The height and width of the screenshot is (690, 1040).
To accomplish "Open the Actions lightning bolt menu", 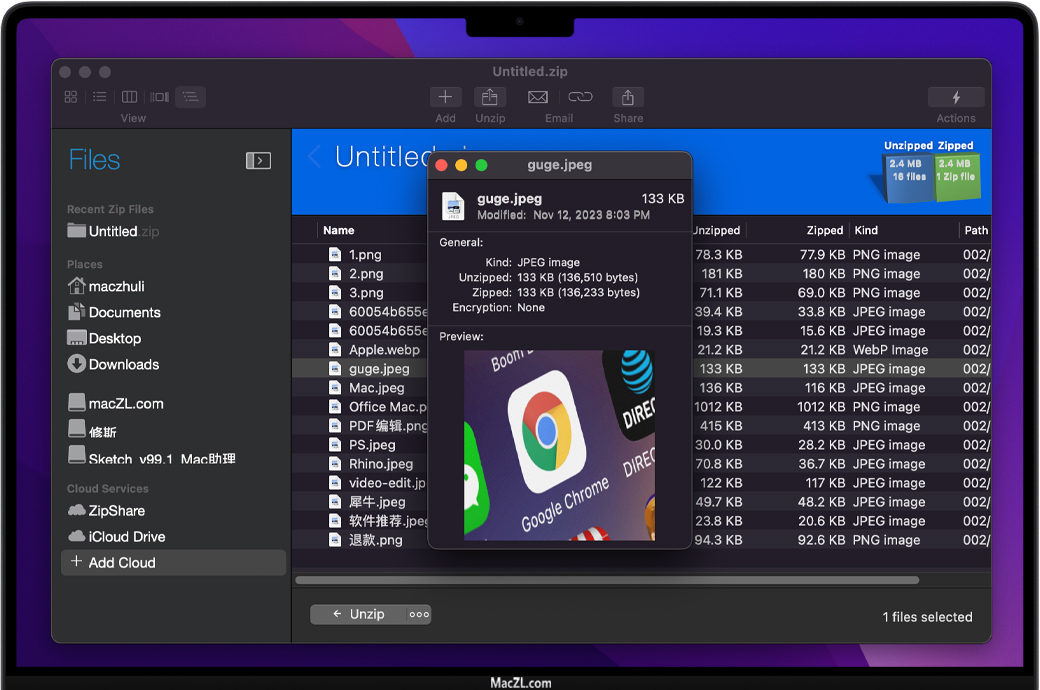I will pos(956,97).
